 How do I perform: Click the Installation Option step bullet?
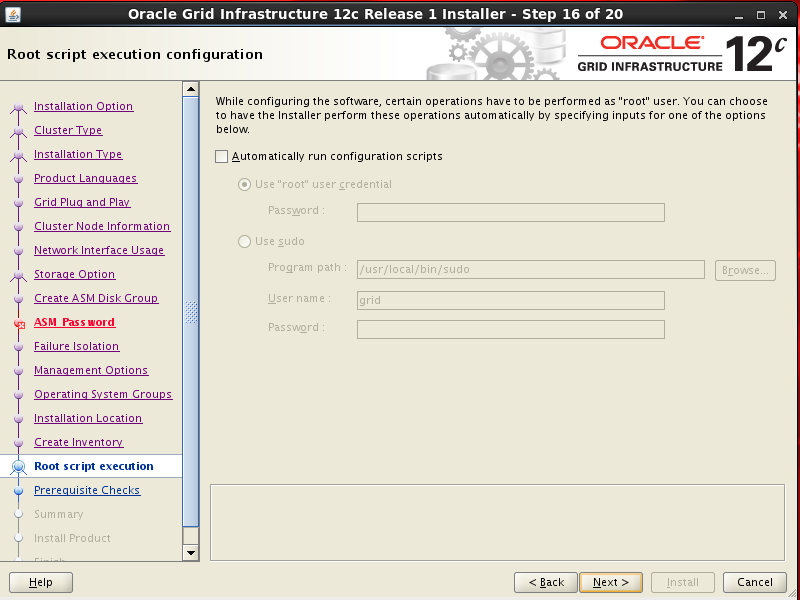click(19, 107)
